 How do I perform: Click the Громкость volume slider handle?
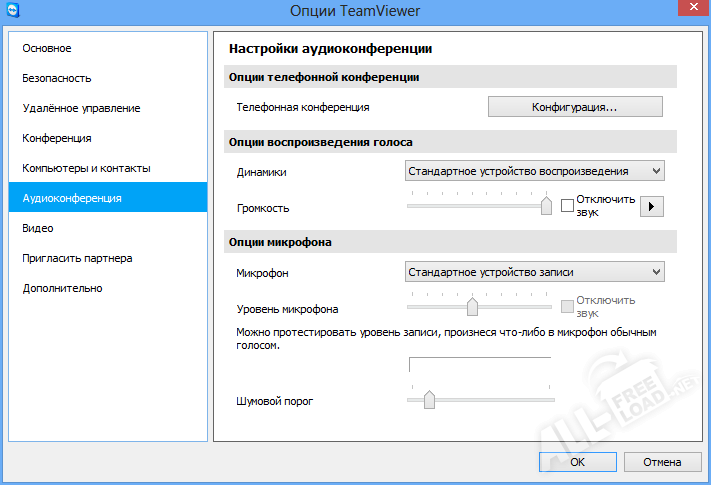[x=546, y=205]
